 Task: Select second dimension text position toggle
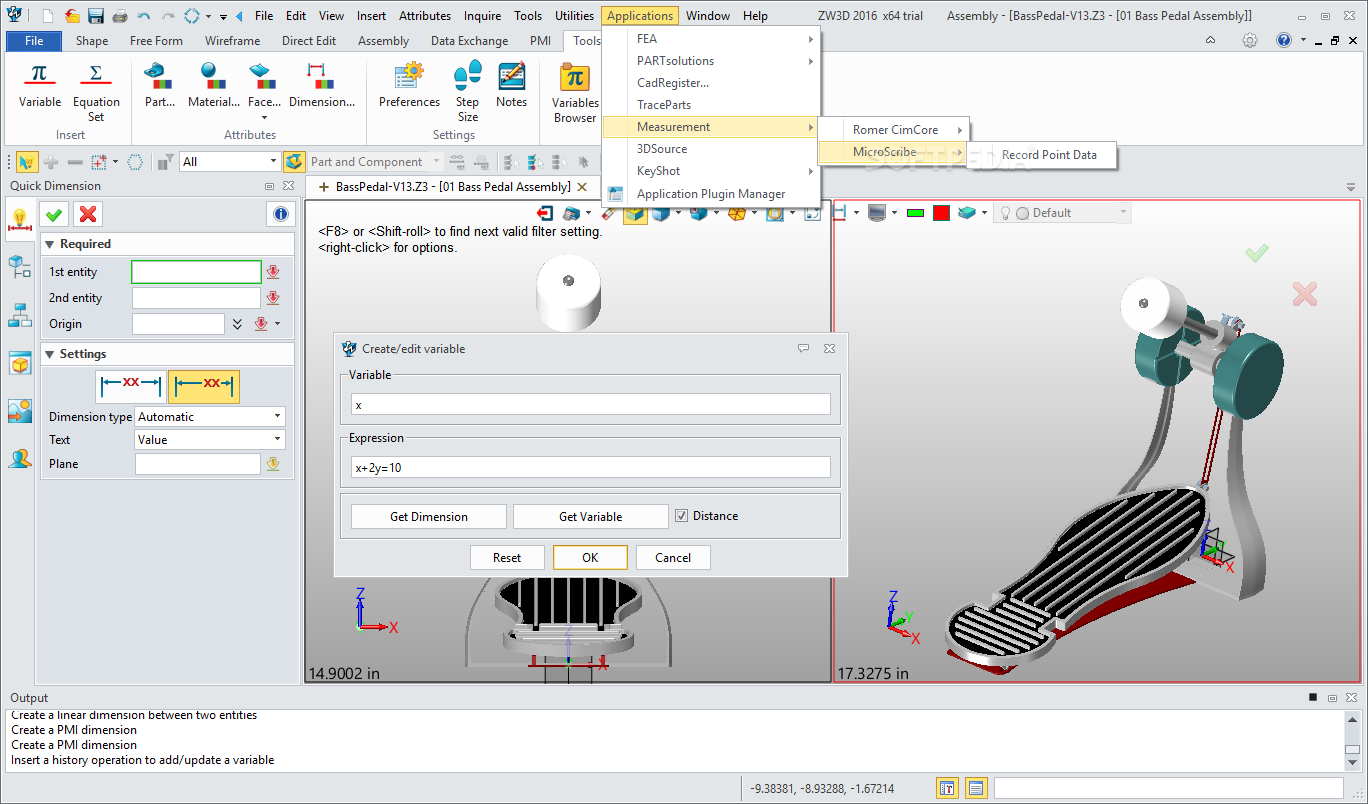coord(204,385)
